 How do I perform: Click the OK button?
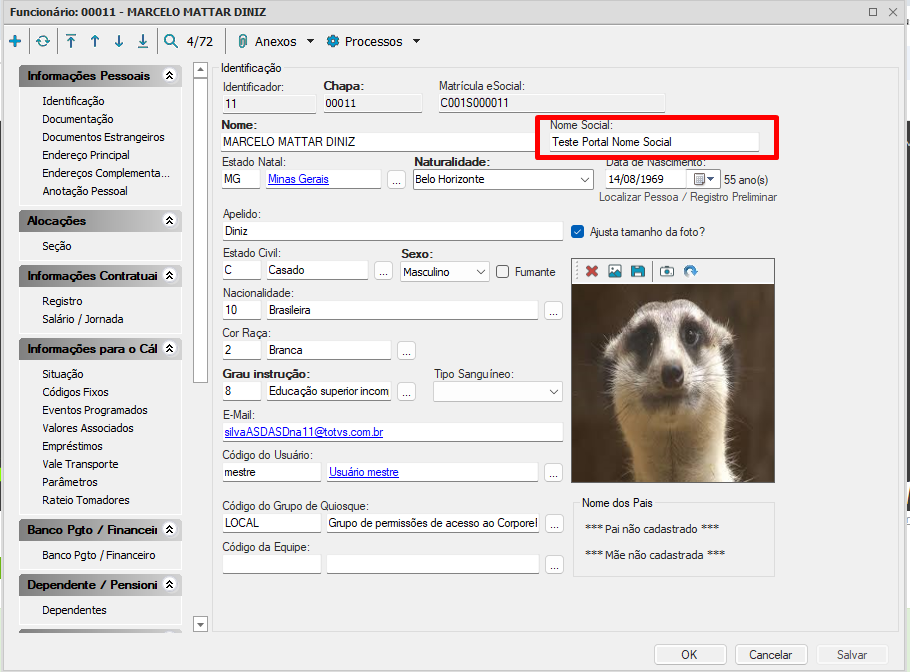(x=689, y=655)
